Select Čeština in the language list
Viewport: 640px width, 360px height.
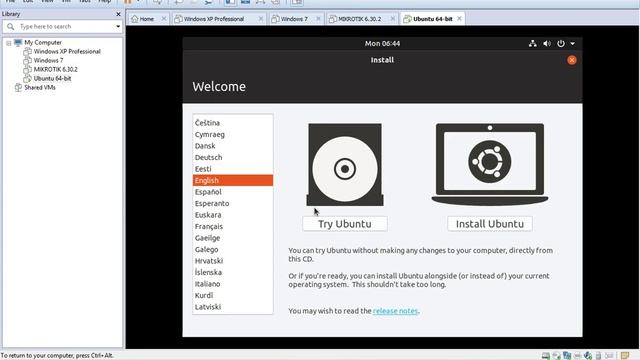point(233,123)
